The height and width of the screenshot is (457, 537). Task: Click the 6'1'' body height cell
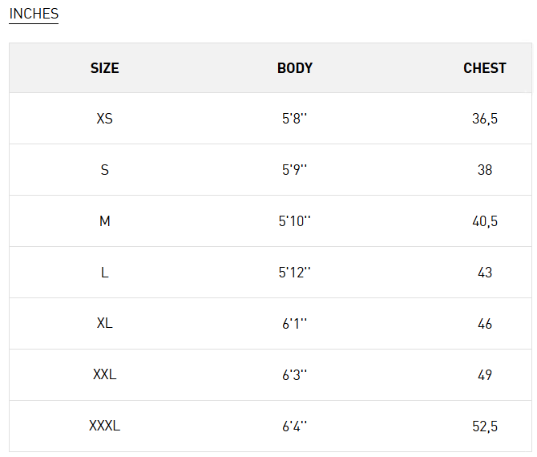[x=295, y=323]
